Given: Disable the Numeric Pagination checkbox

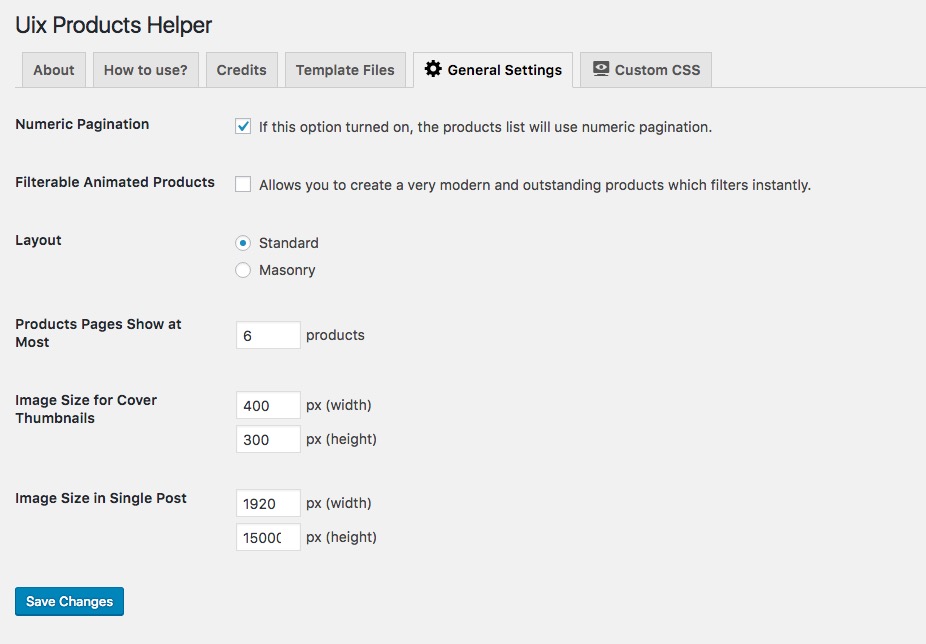Looking at the screenshot, I should point(243,126).
